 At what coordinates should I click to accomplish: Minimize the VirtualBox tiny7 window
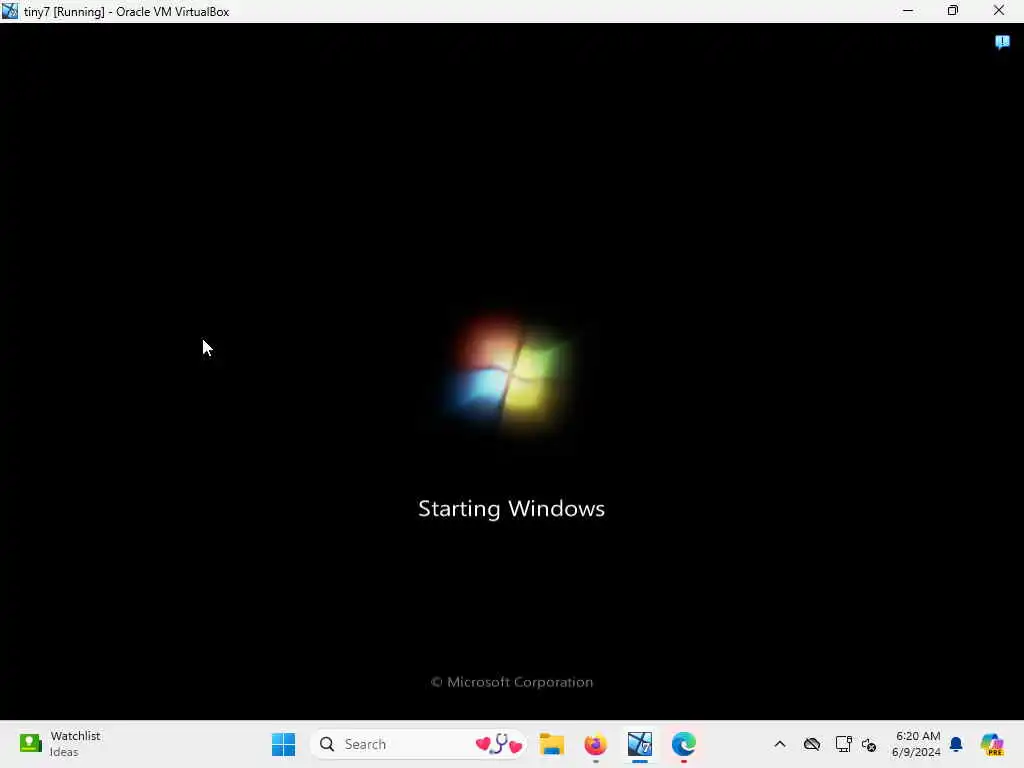908,11
